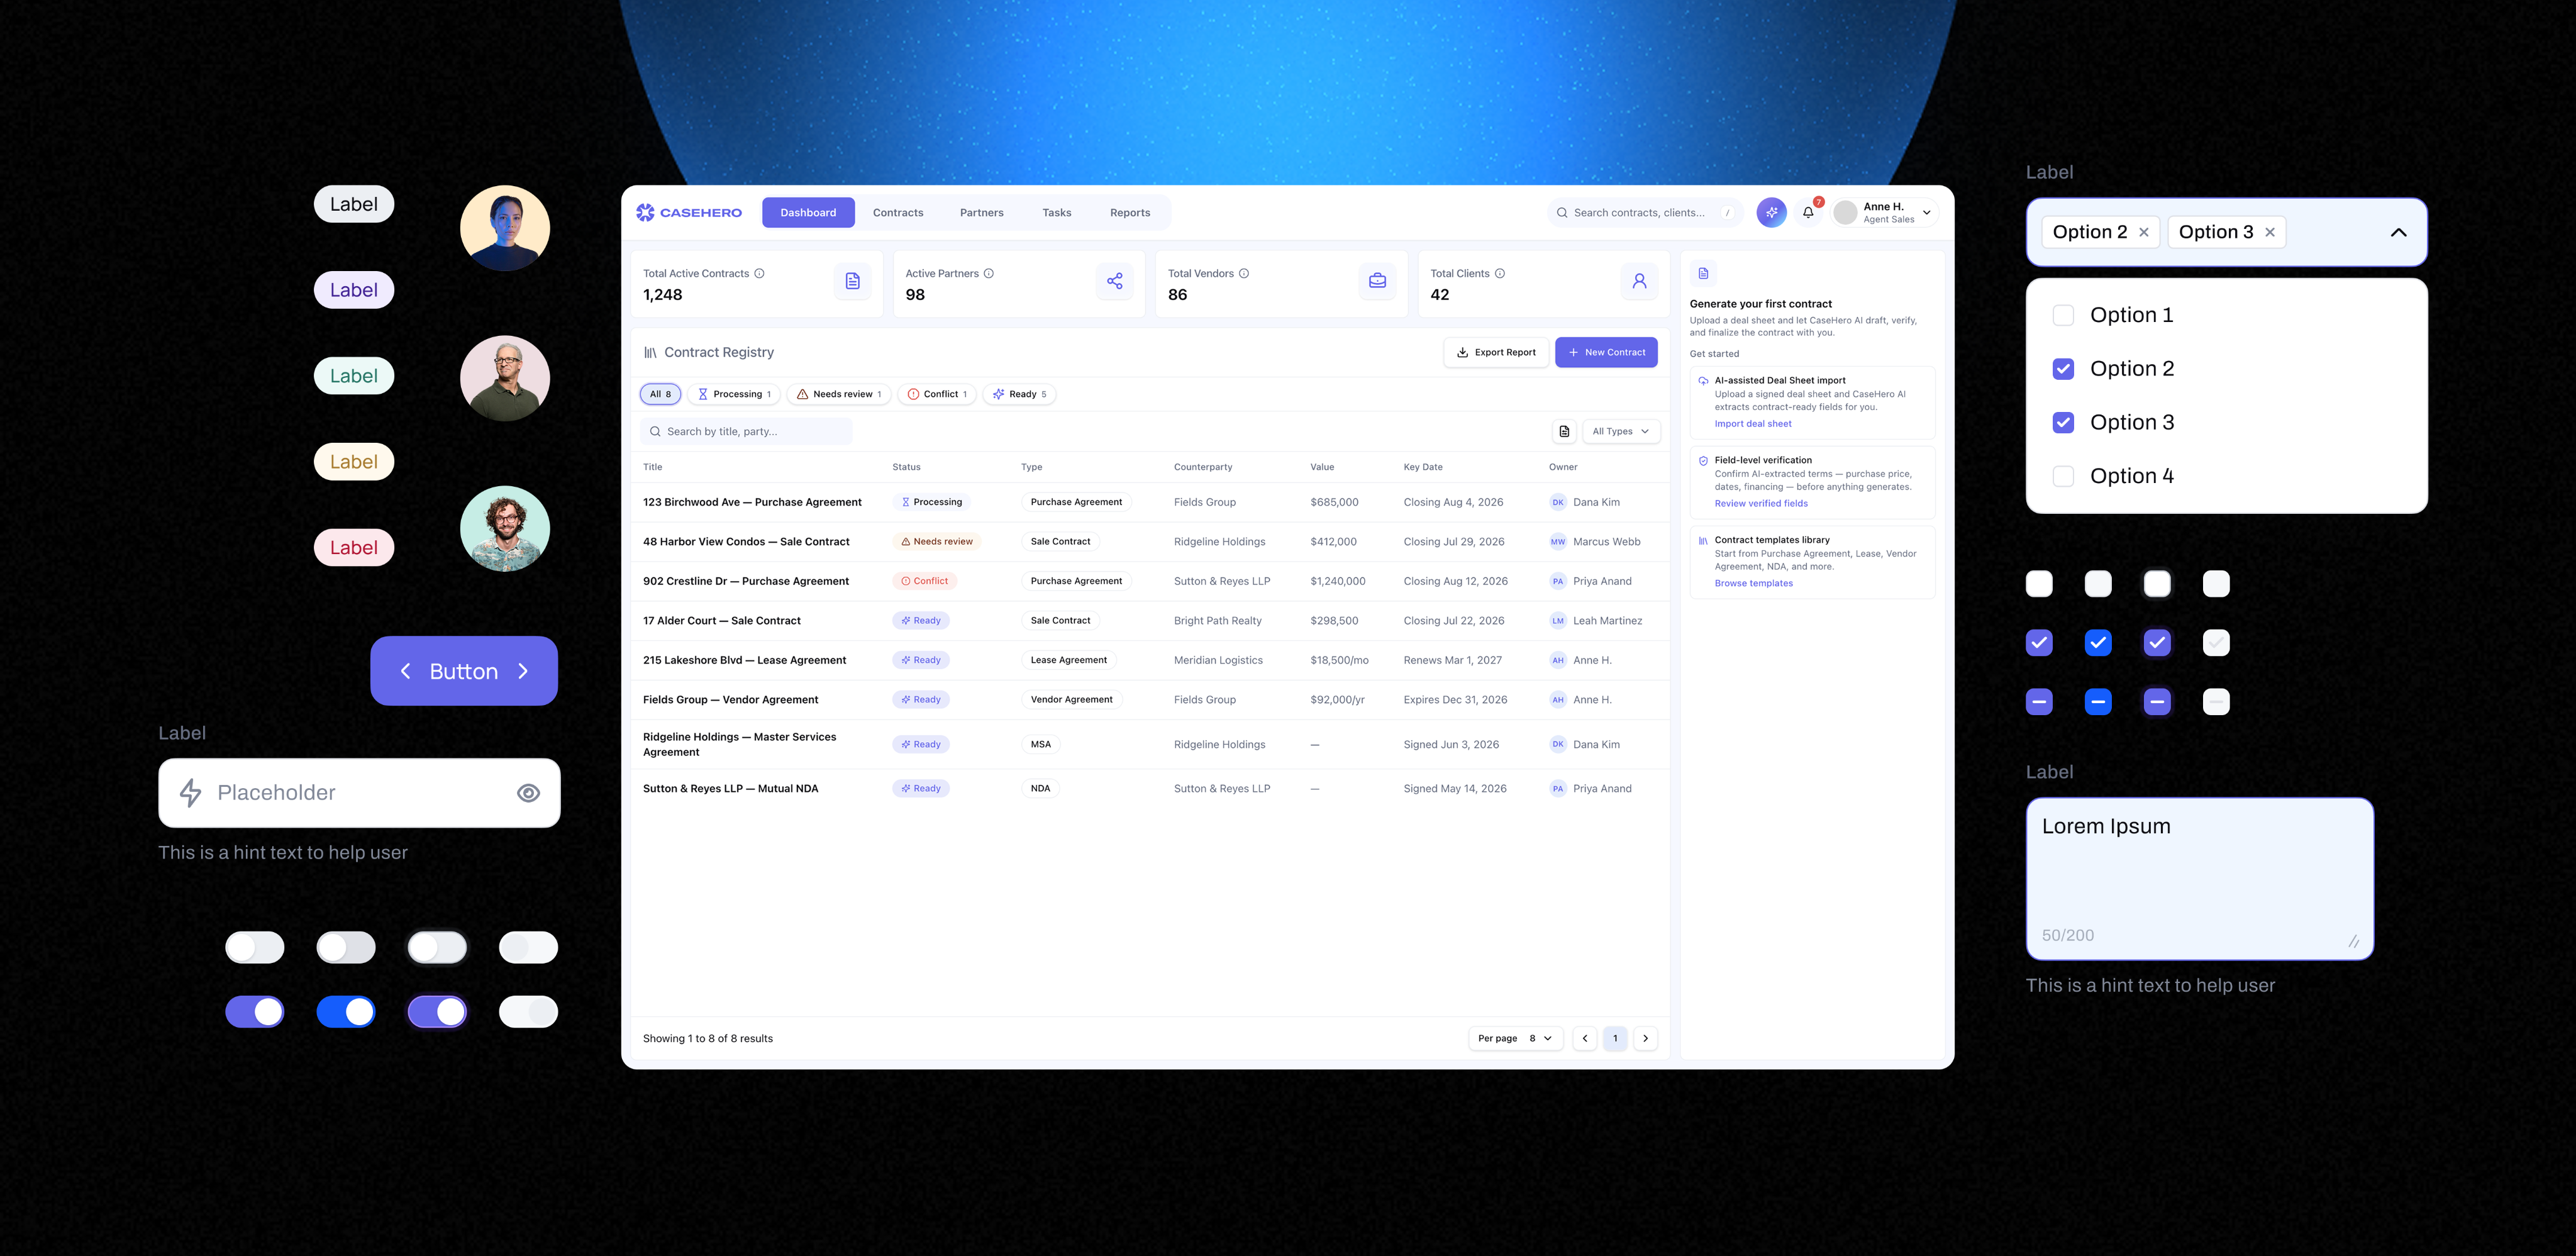This screenshot has width=2576, height=1256.
Task: Open the Dashboard tab
Action: point(808,212)
